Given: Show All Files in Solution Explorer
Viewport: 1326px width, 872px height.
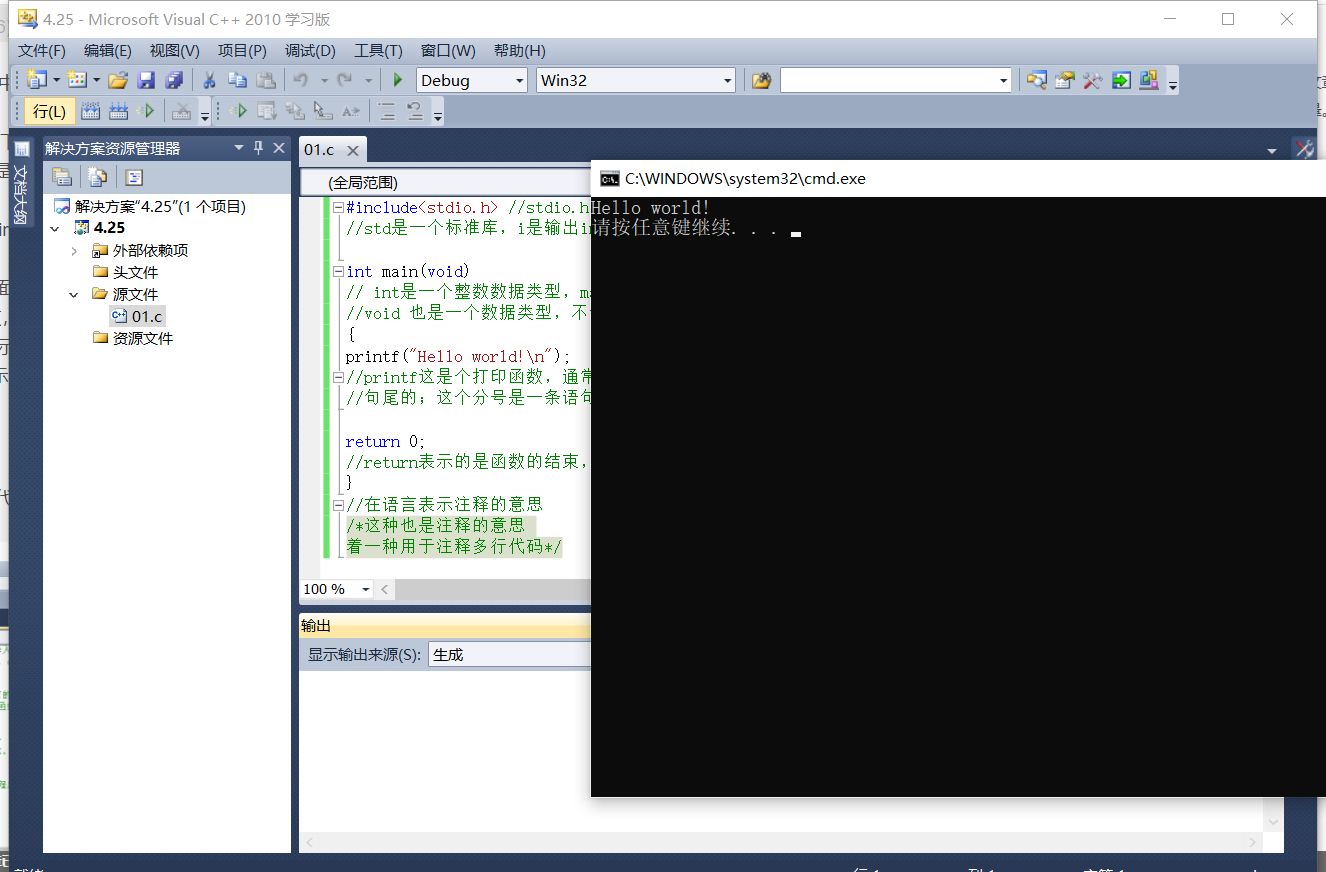Looking at the screenshot, I should click(x=96, y=176).
